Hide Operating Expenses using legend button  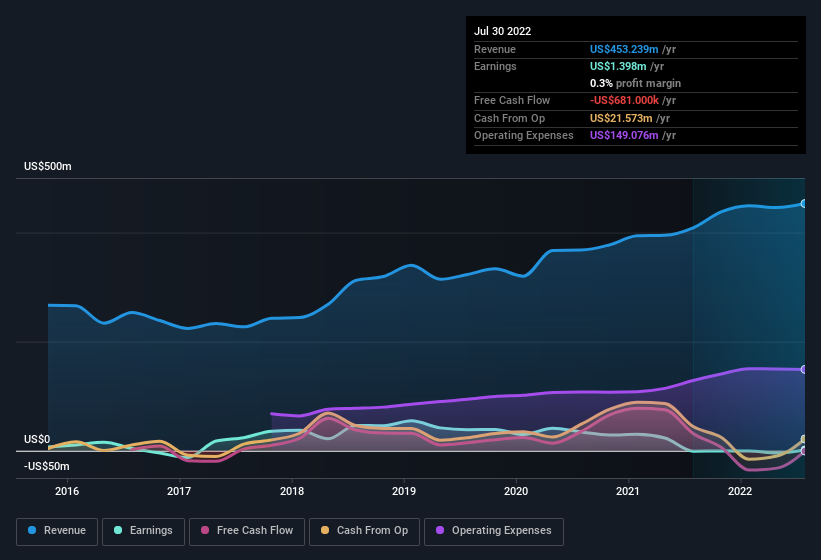coord(493,531)
